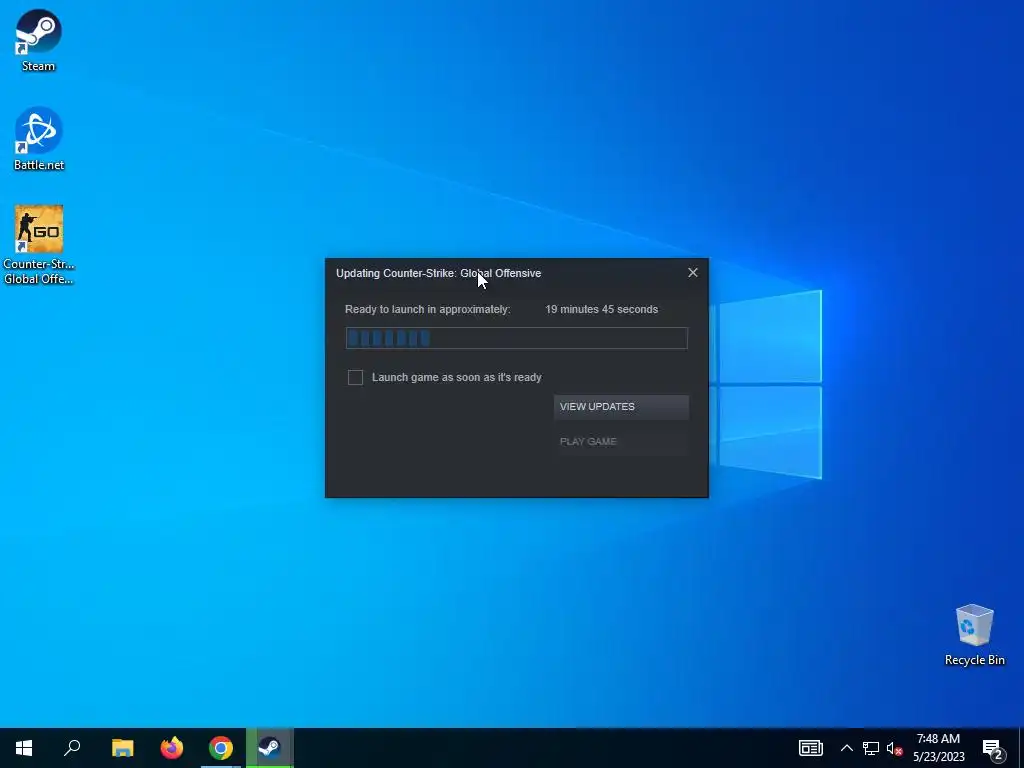
Task: Open the notification center icon
Action: [x=993, y=748]
